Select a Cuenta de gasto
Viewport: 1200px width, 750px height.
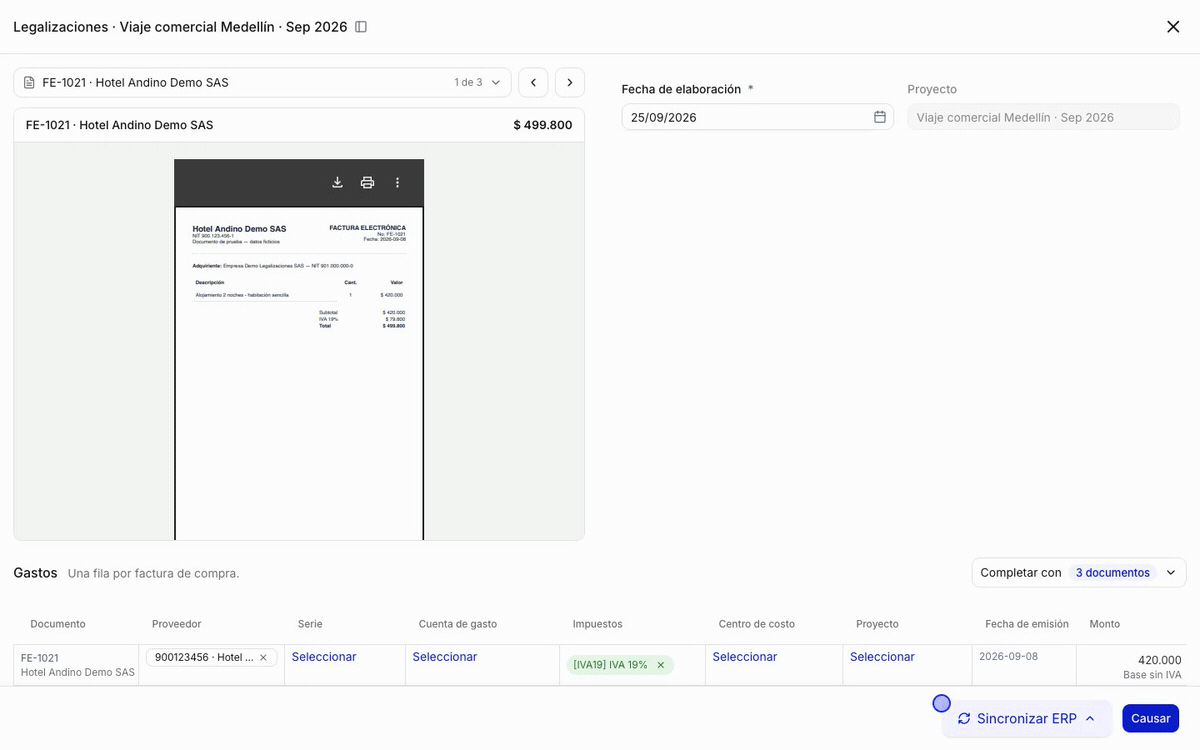pos(445,657)
